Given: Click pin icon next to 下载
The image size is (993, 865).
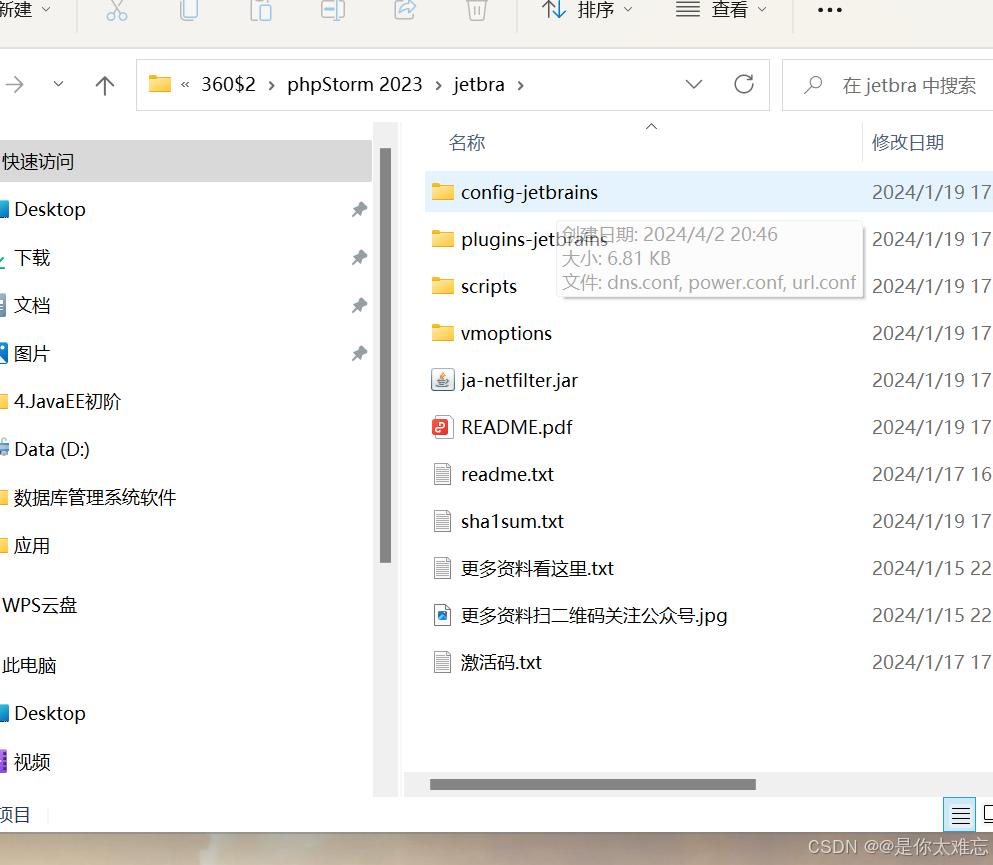Looking at the screenshot, I should (359, 258).
